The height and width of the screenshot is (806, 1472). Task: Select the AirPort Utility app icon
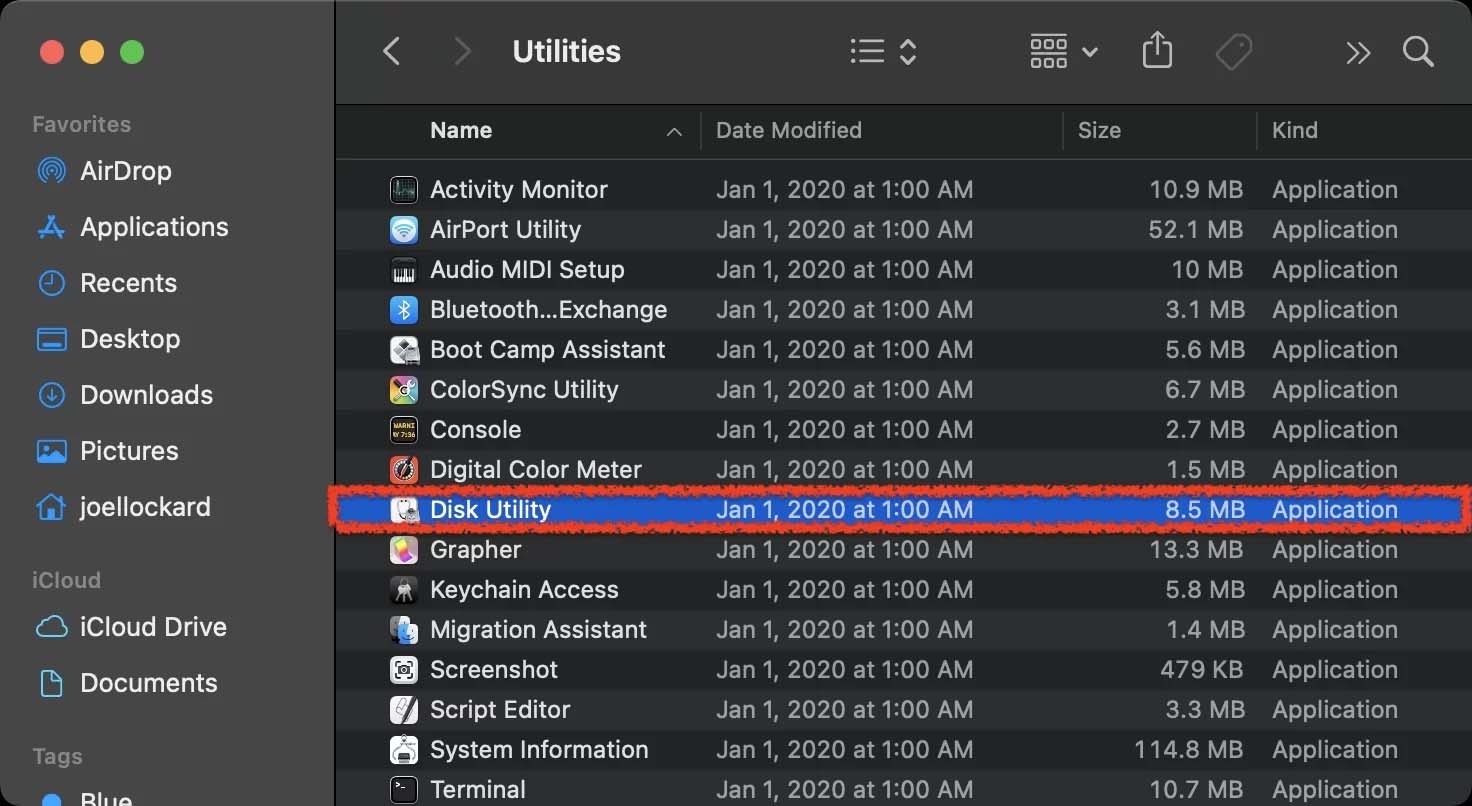(403, 229)
